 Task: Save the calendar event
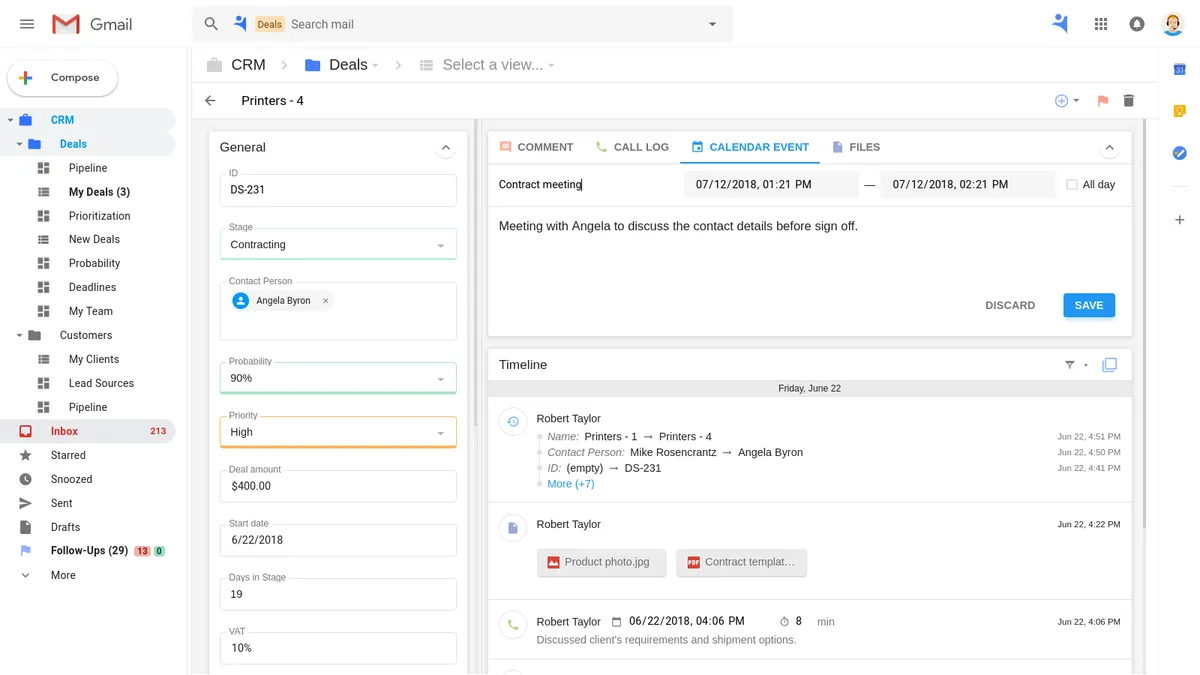[x=1088, y=305]
